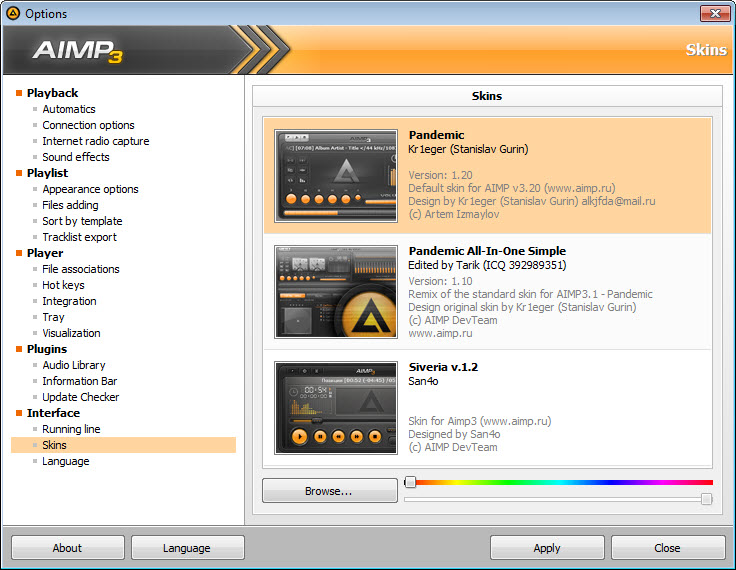Viewport: 736px width, 570px height.
Task: Click the skin hue rainbow slider handle
Action: [x=410, y=482]
